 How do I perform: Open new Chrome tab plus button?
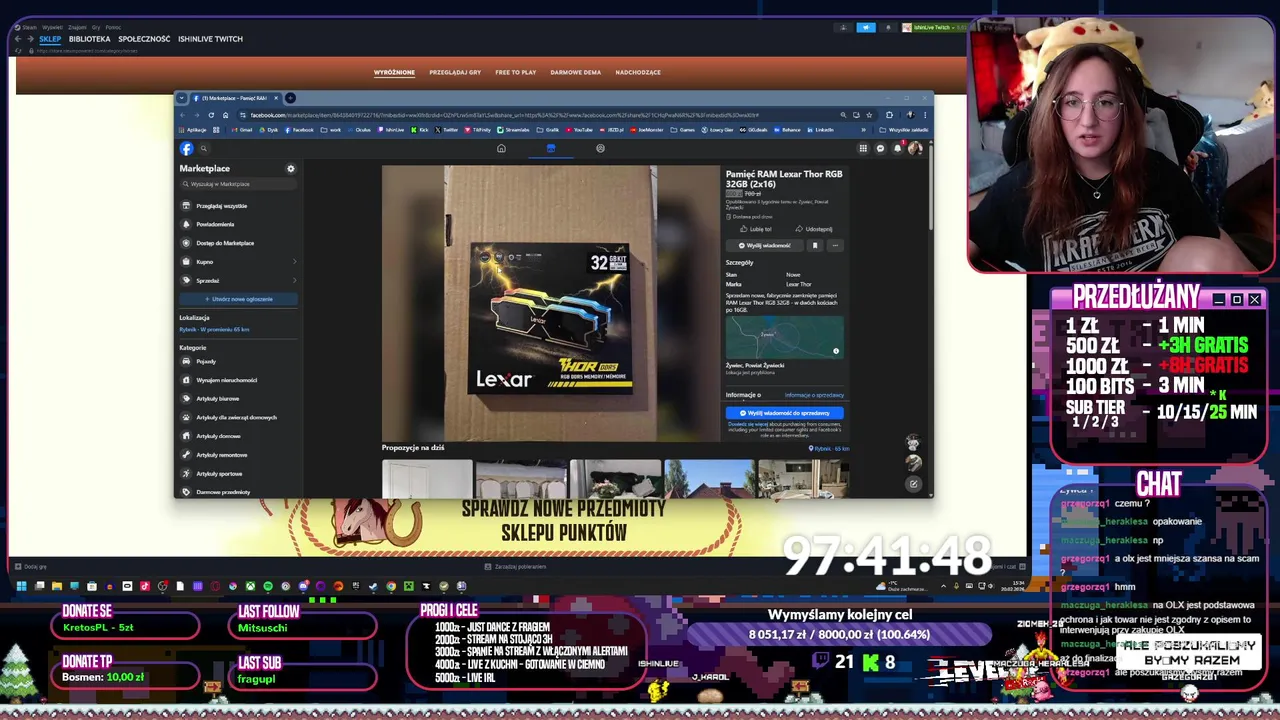point(290,98)
